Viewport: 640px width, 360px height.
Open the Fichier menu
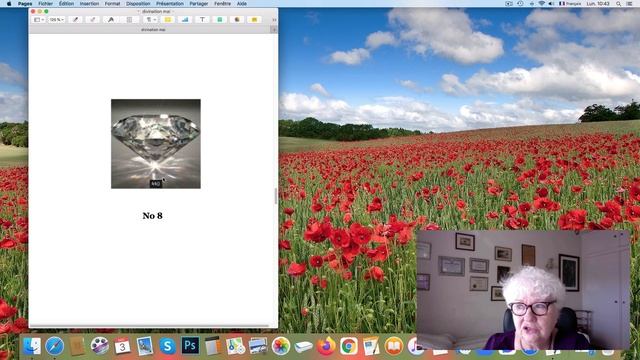pos(45,3)
